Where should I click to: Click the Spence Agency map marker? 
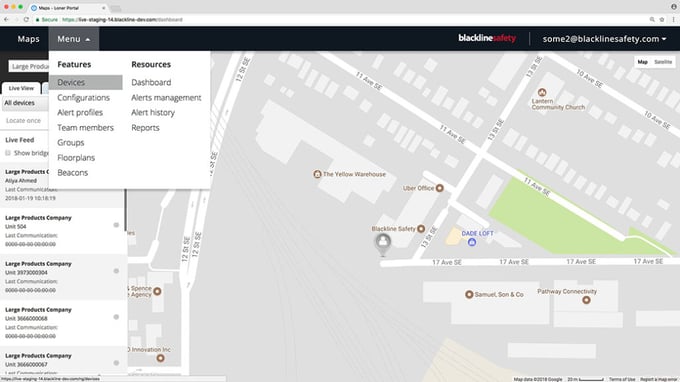point(157,291)
